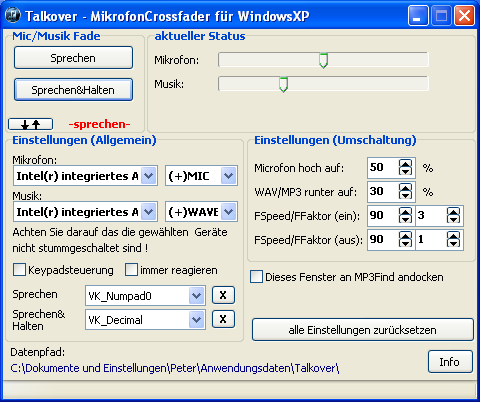
Task: Open the Datenpfad Talkover folder link
Action: [175, 368]
